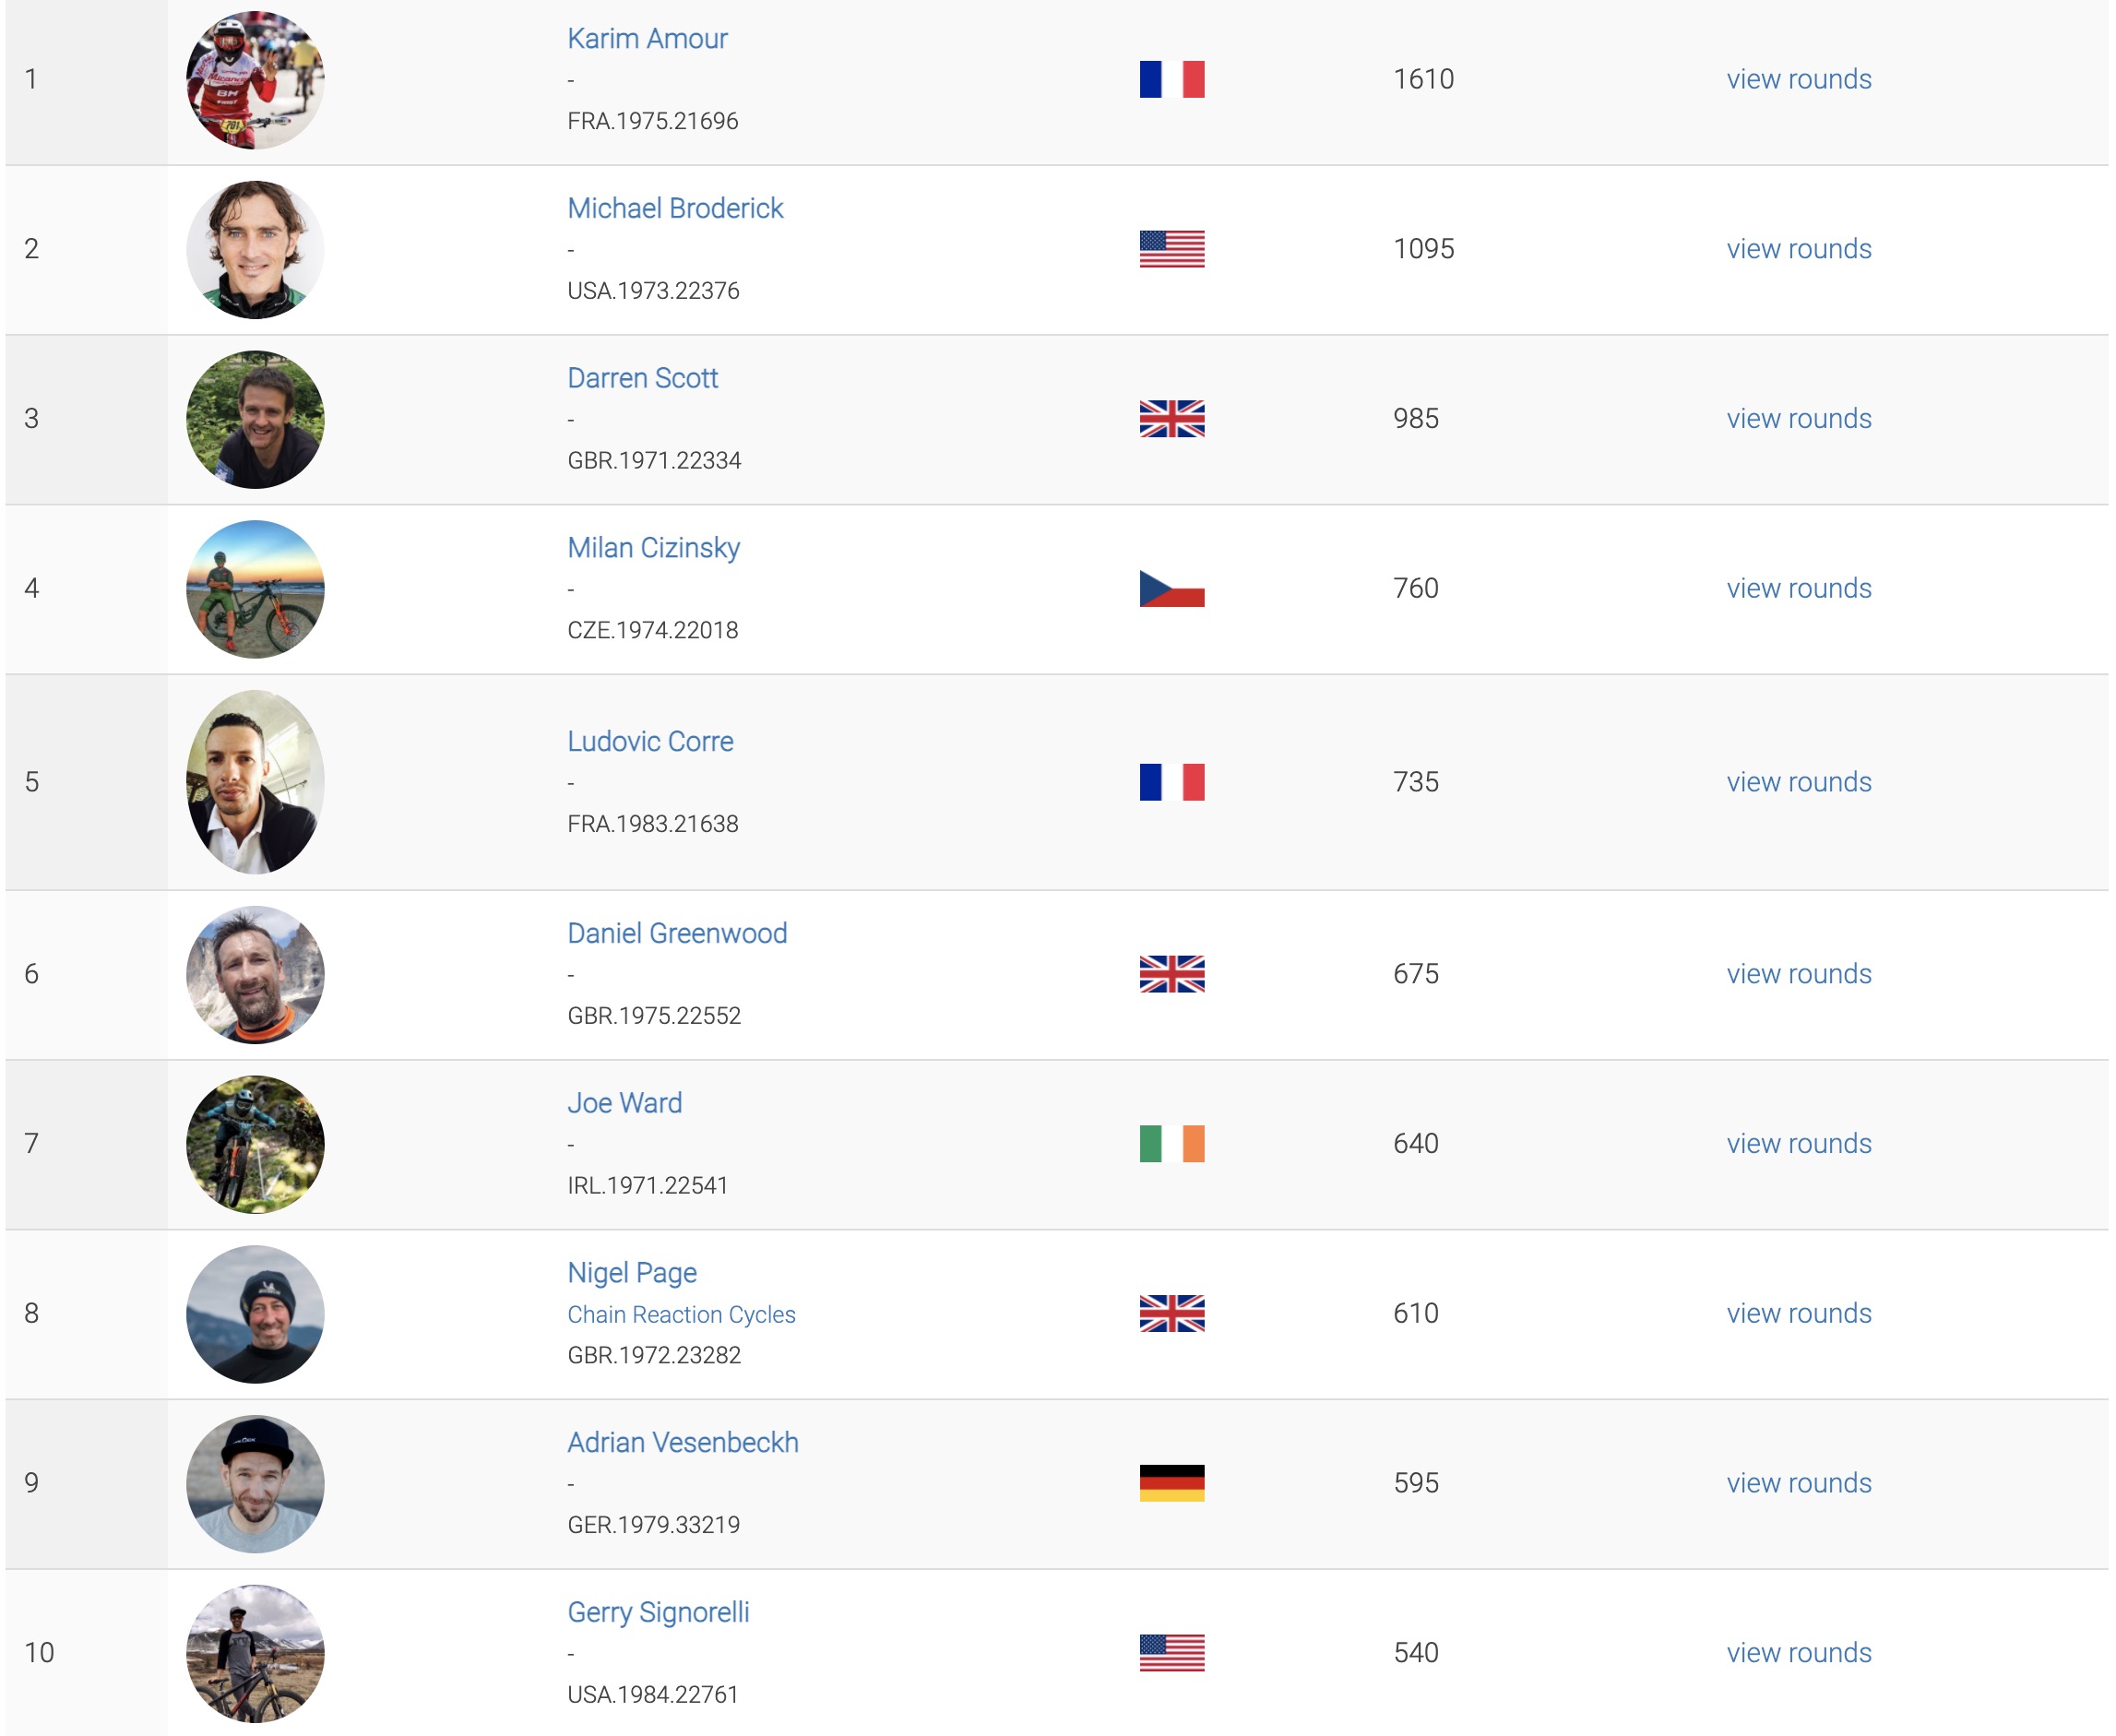2116x1736 pixels.
Task: Click the Irish flag beside Joe Ward
Action: 1171,1143
